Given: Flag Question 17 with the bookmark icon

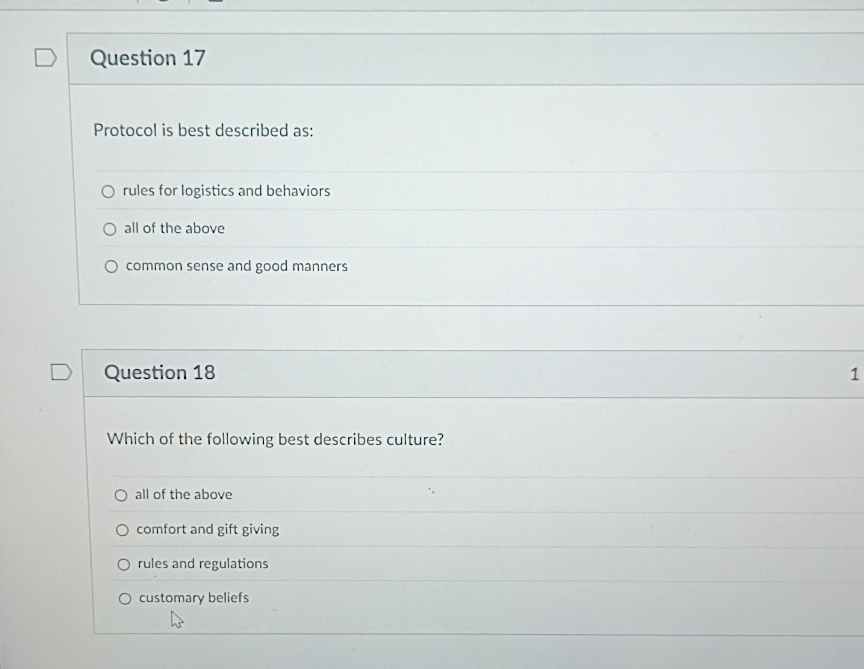Looking at the screenshot, I should click(46, 57).
